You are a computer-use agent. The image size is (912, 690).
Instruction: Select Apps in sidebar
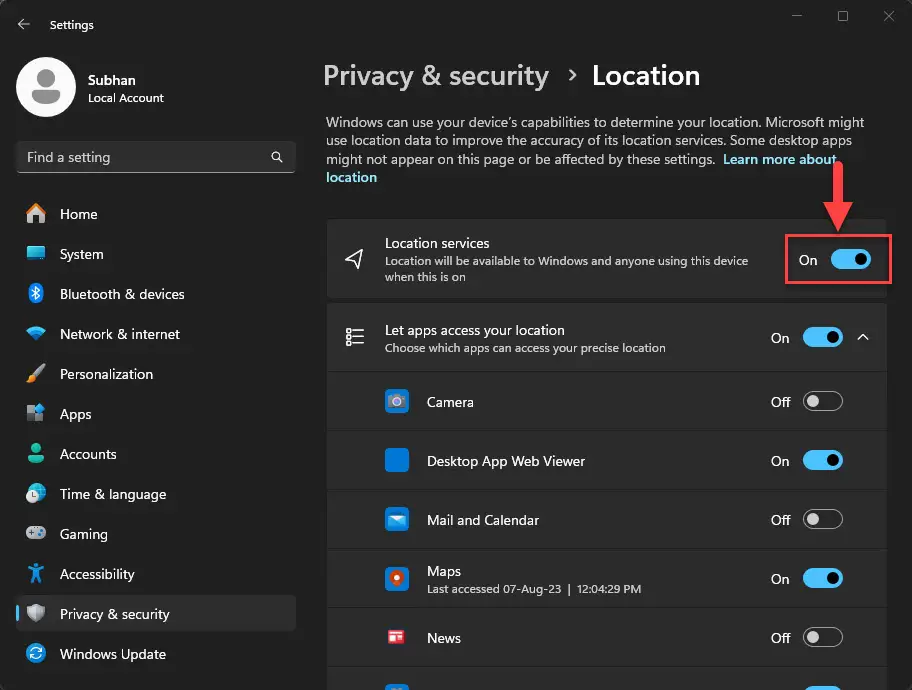pos(156,414)
